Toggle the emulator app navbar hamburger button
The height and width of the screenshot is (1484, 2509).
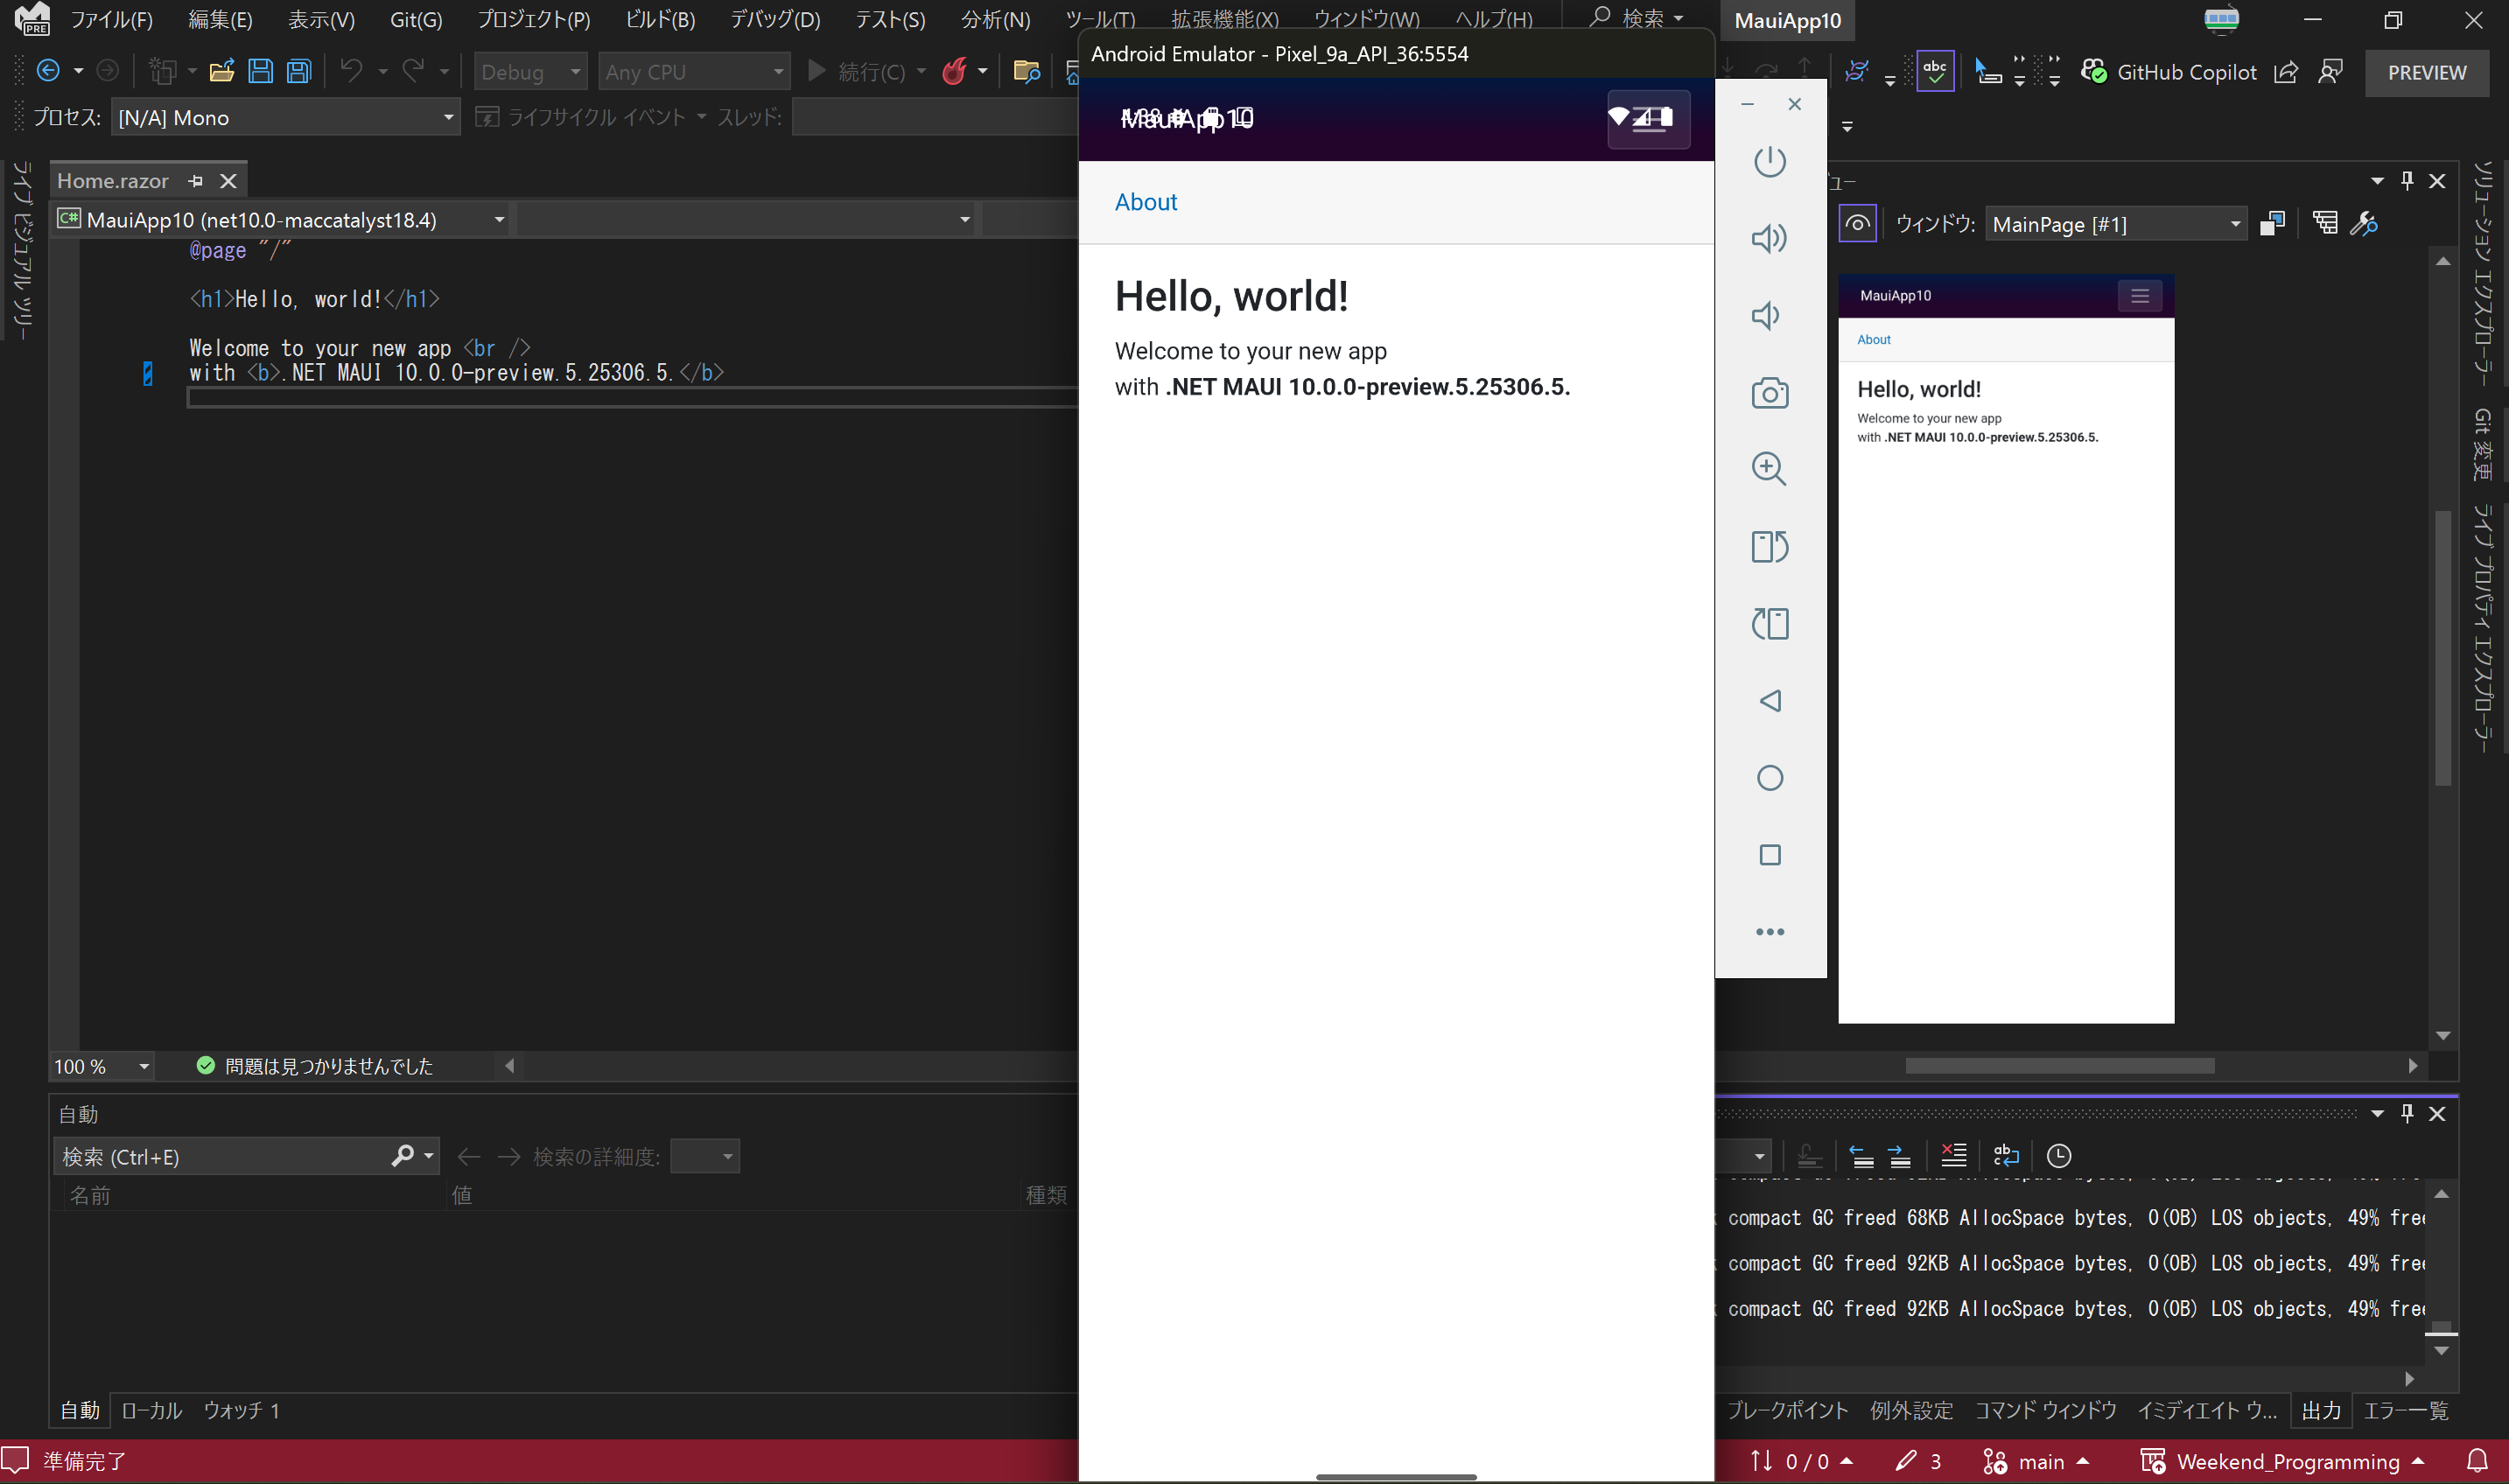pos(1648,119)
